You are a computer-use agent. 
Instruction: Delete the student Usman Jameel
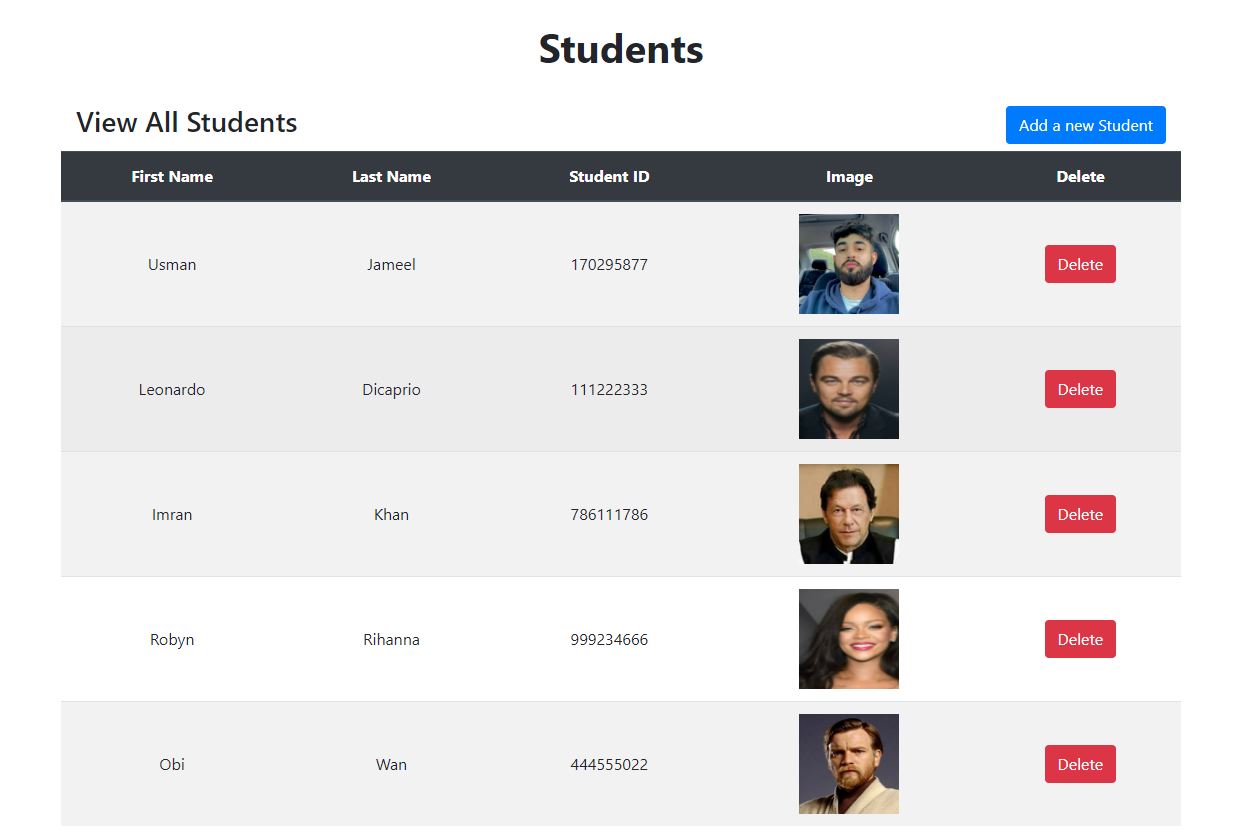1080,264
